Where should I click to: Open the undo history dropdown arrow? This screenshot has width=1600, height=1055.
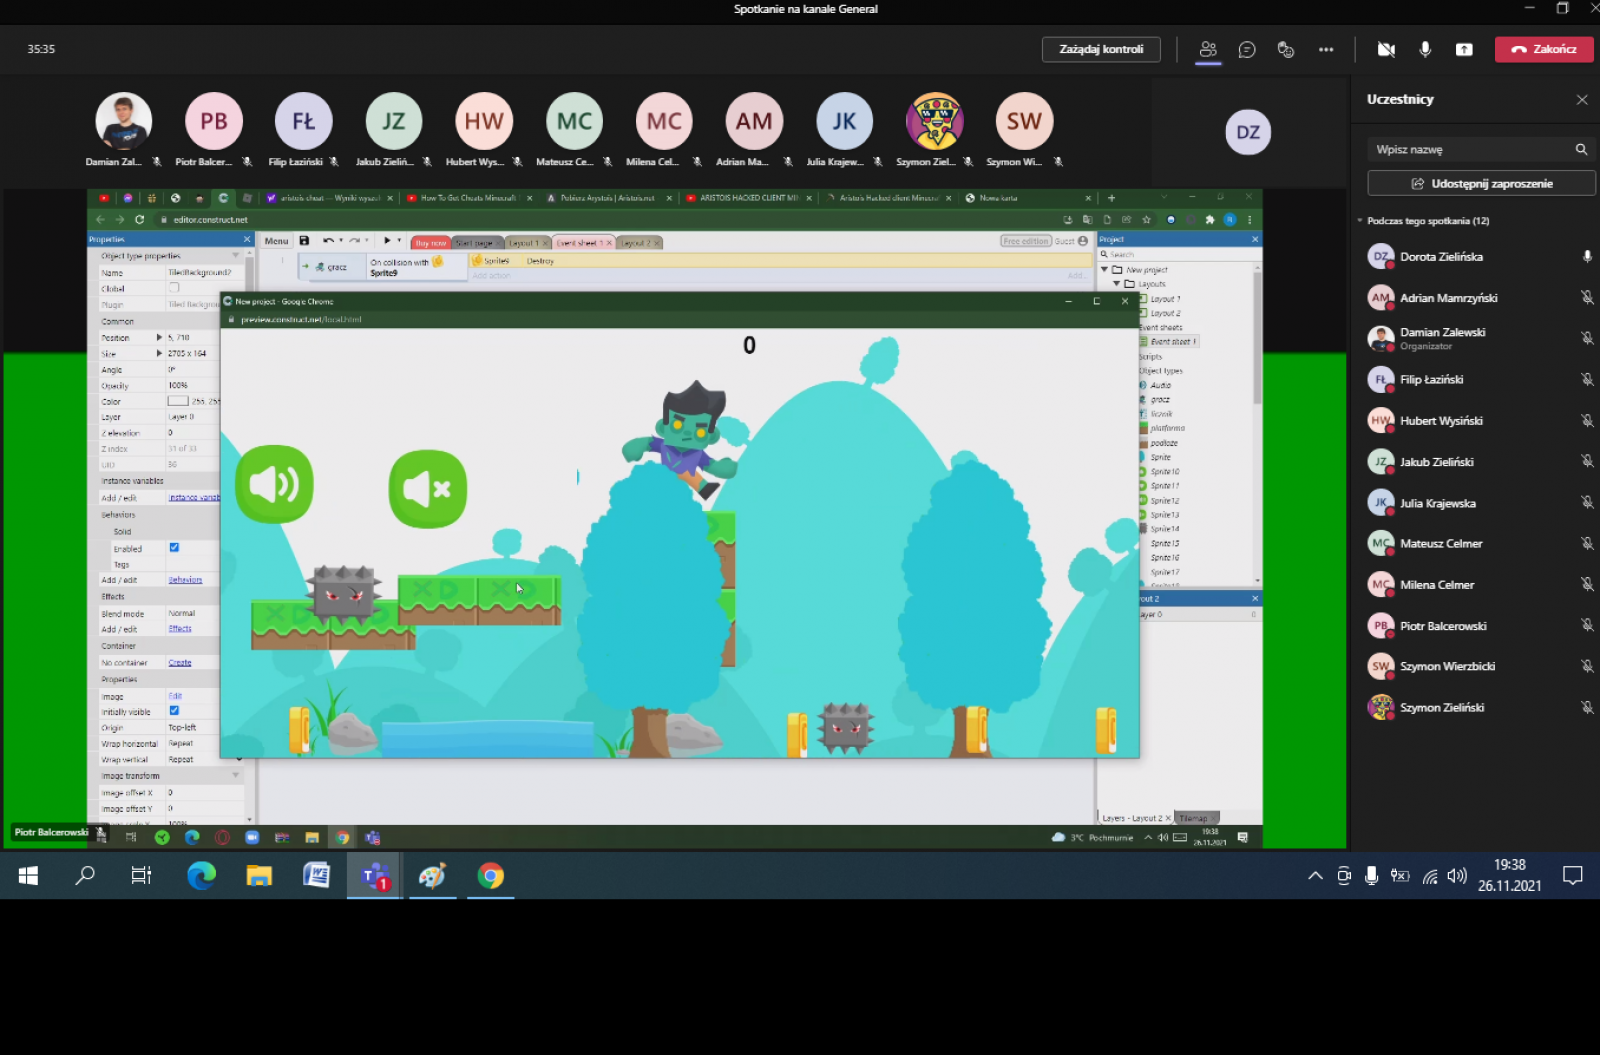(x=341, y=241)
